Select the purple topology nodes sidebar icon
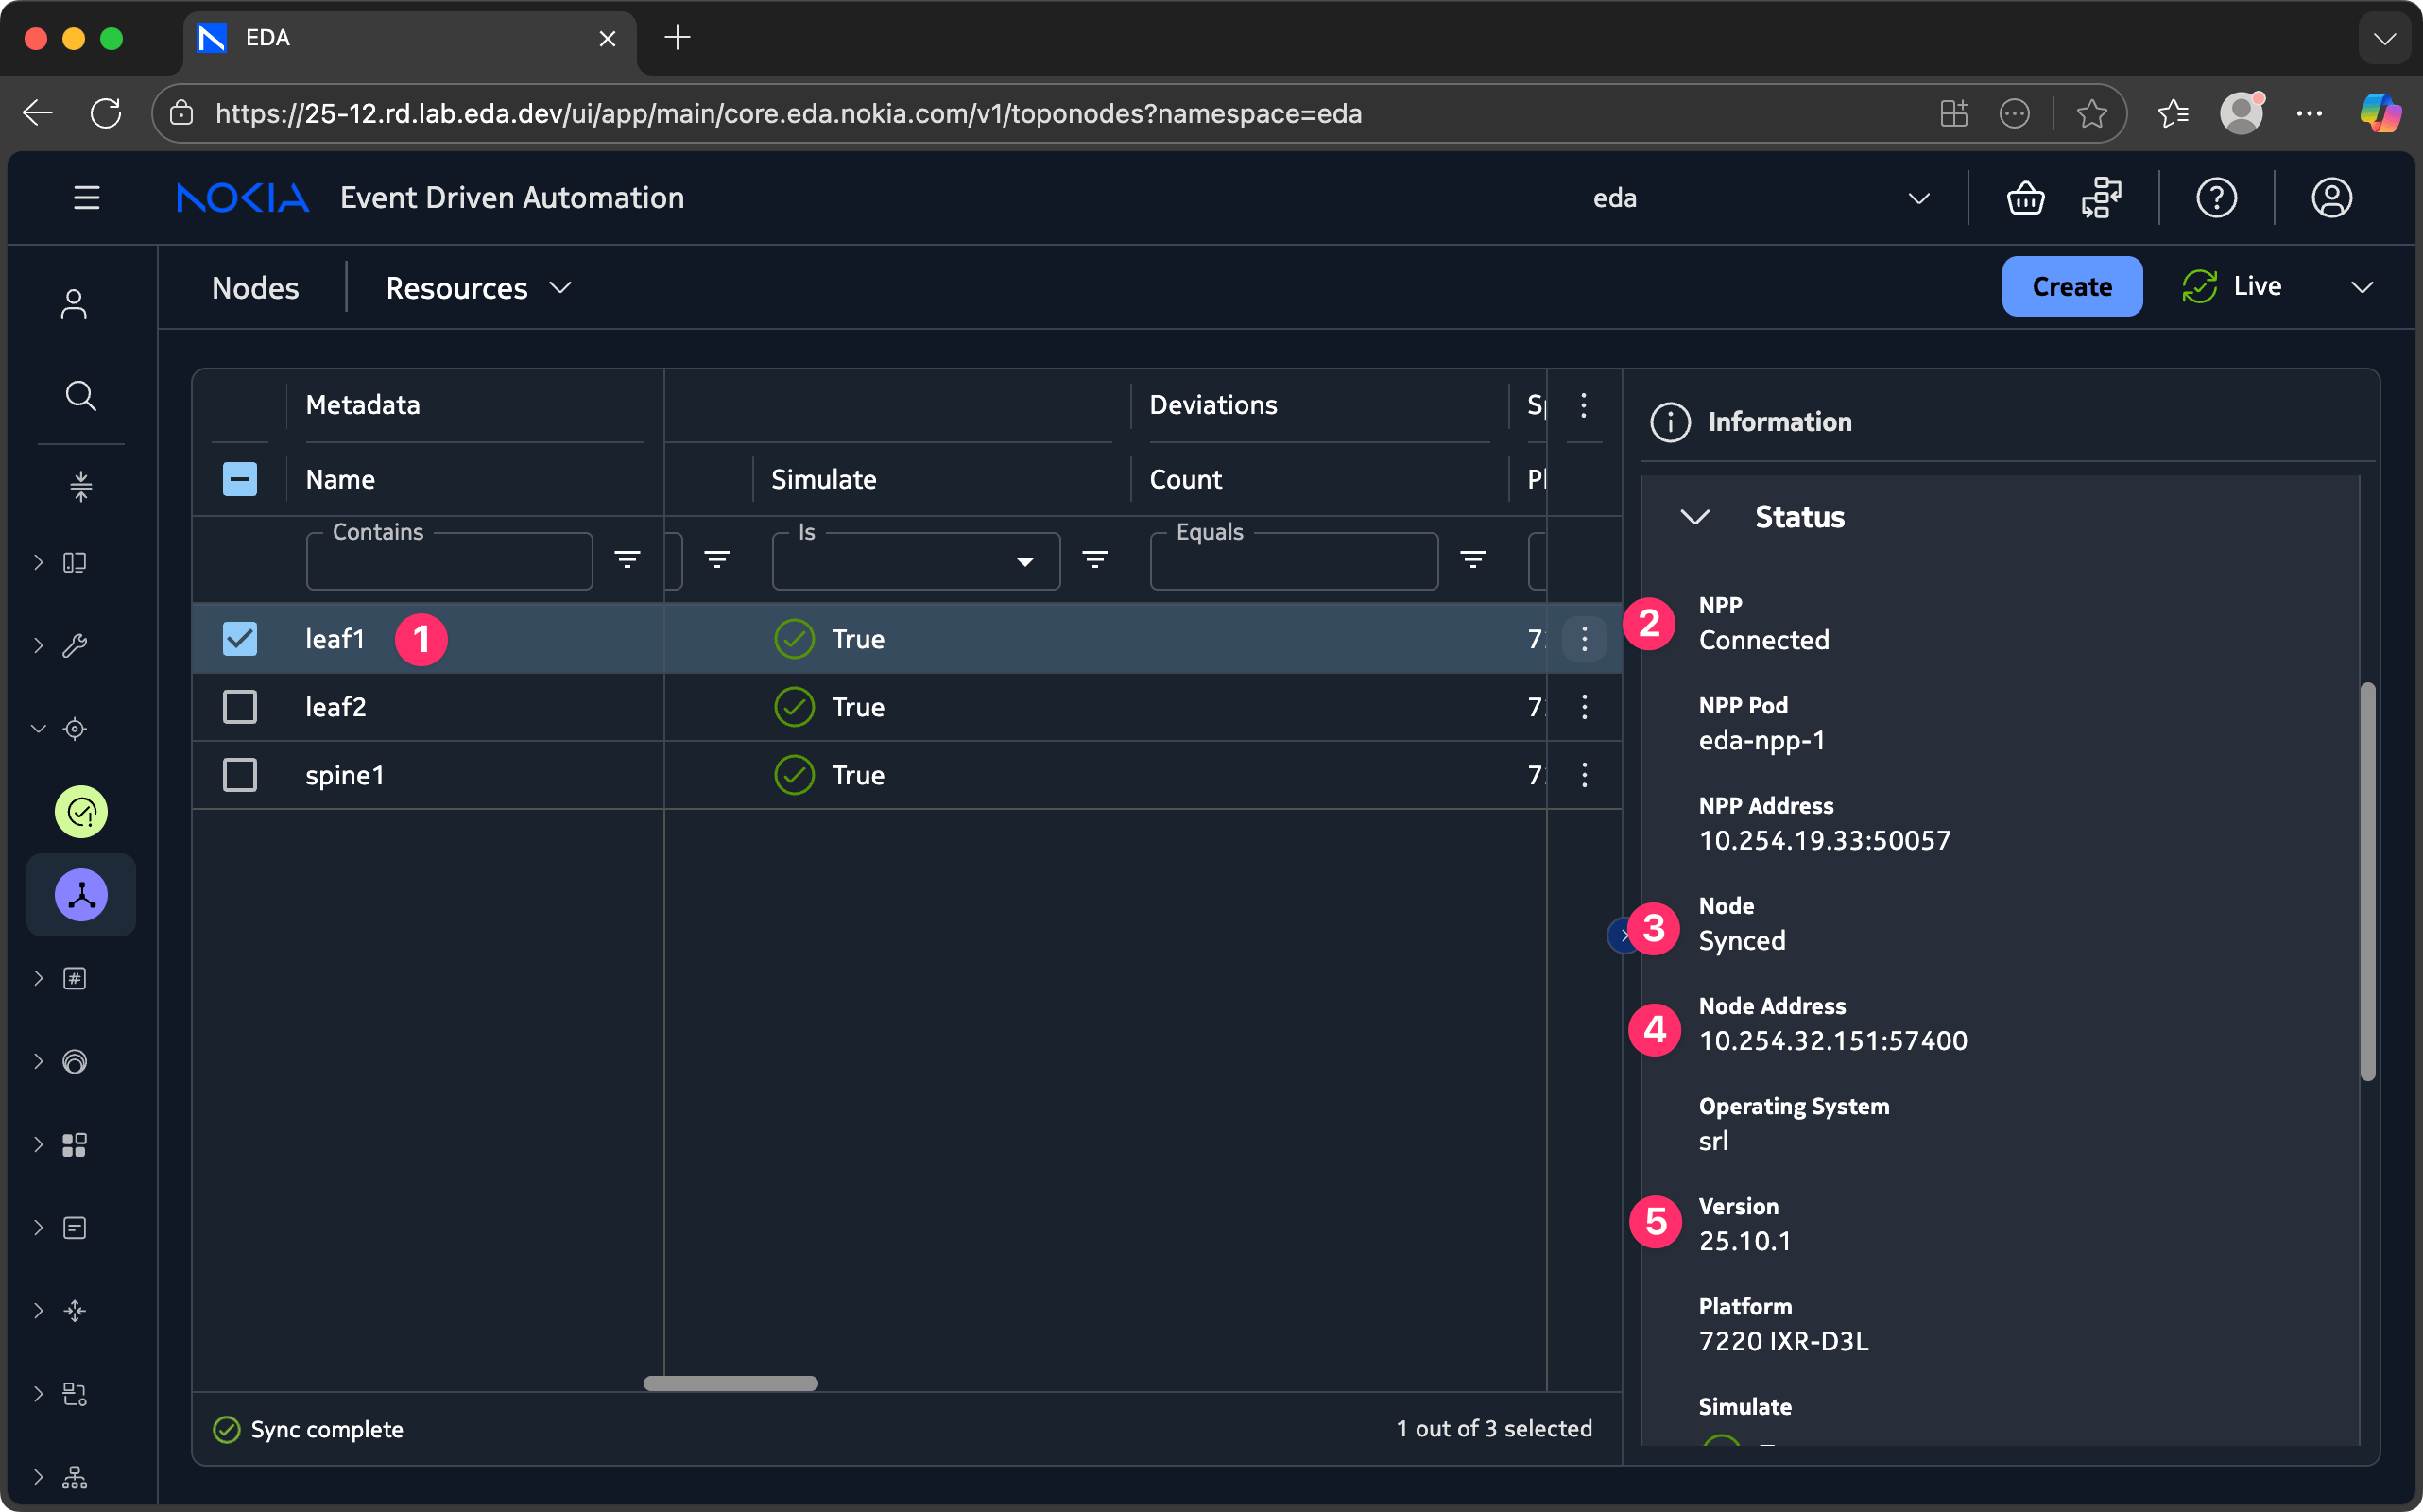 pyautogui.click(x=81, y=895)
